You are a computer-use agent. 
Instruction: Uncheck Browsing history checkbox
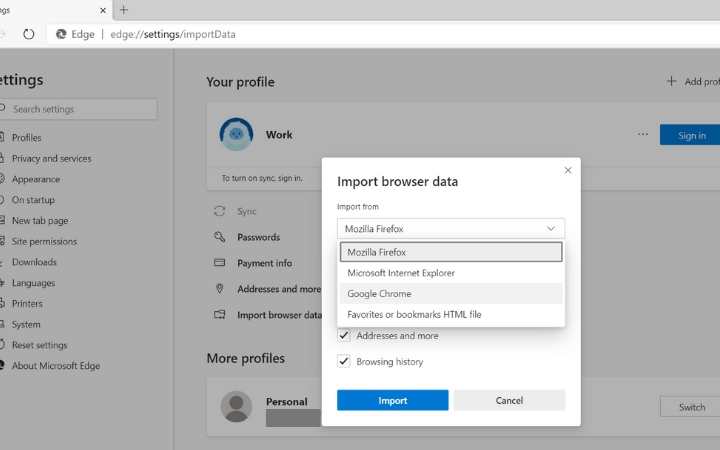click(x=344, y=361)
